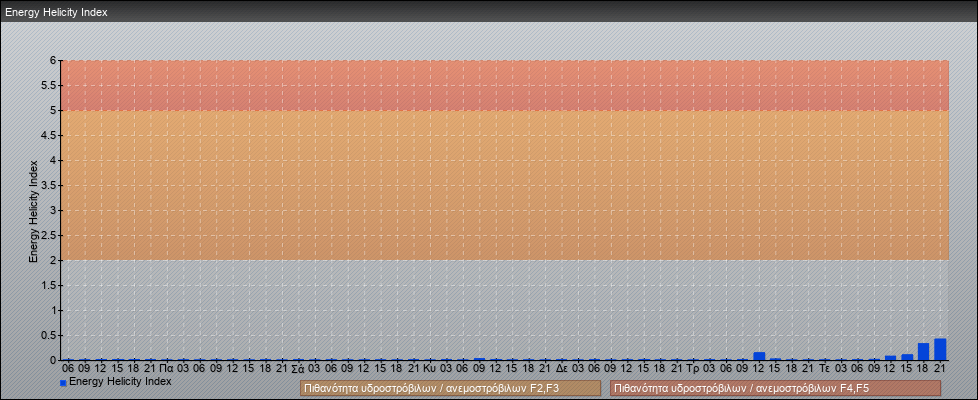The image size is (978, 400).
Task: Click the second-tallest blue bar, hour 18 after Τε
Action: [923, 351]
